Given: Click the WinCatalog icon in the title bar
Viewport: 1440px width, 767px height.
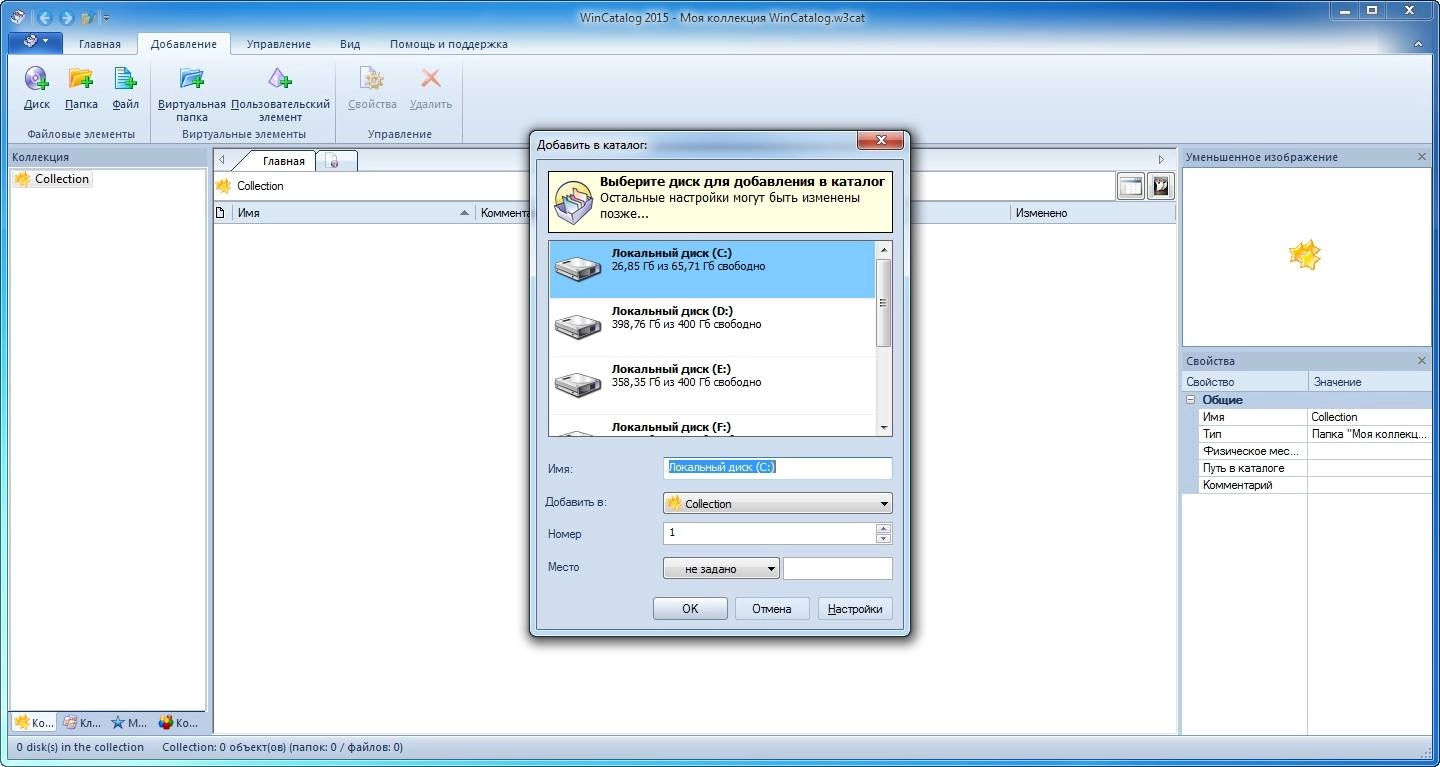Looking at the screenshot, I should click(x=18, y=17).
